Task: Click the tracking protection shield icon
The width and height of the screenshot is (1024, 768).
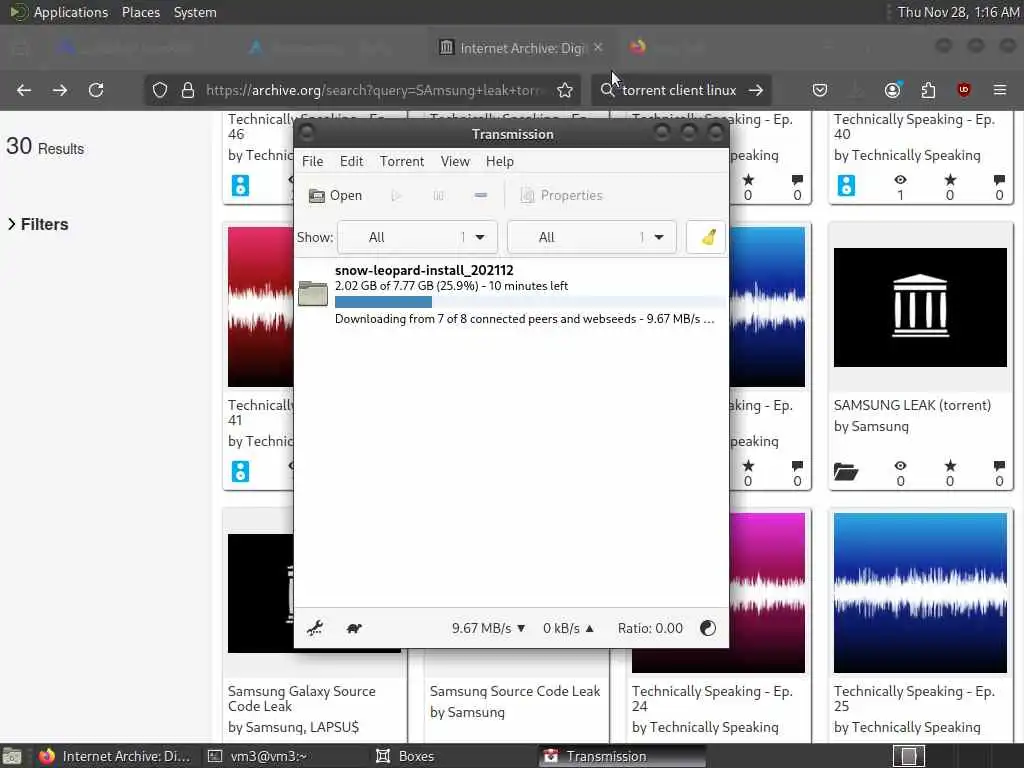Action: point(160,90)
